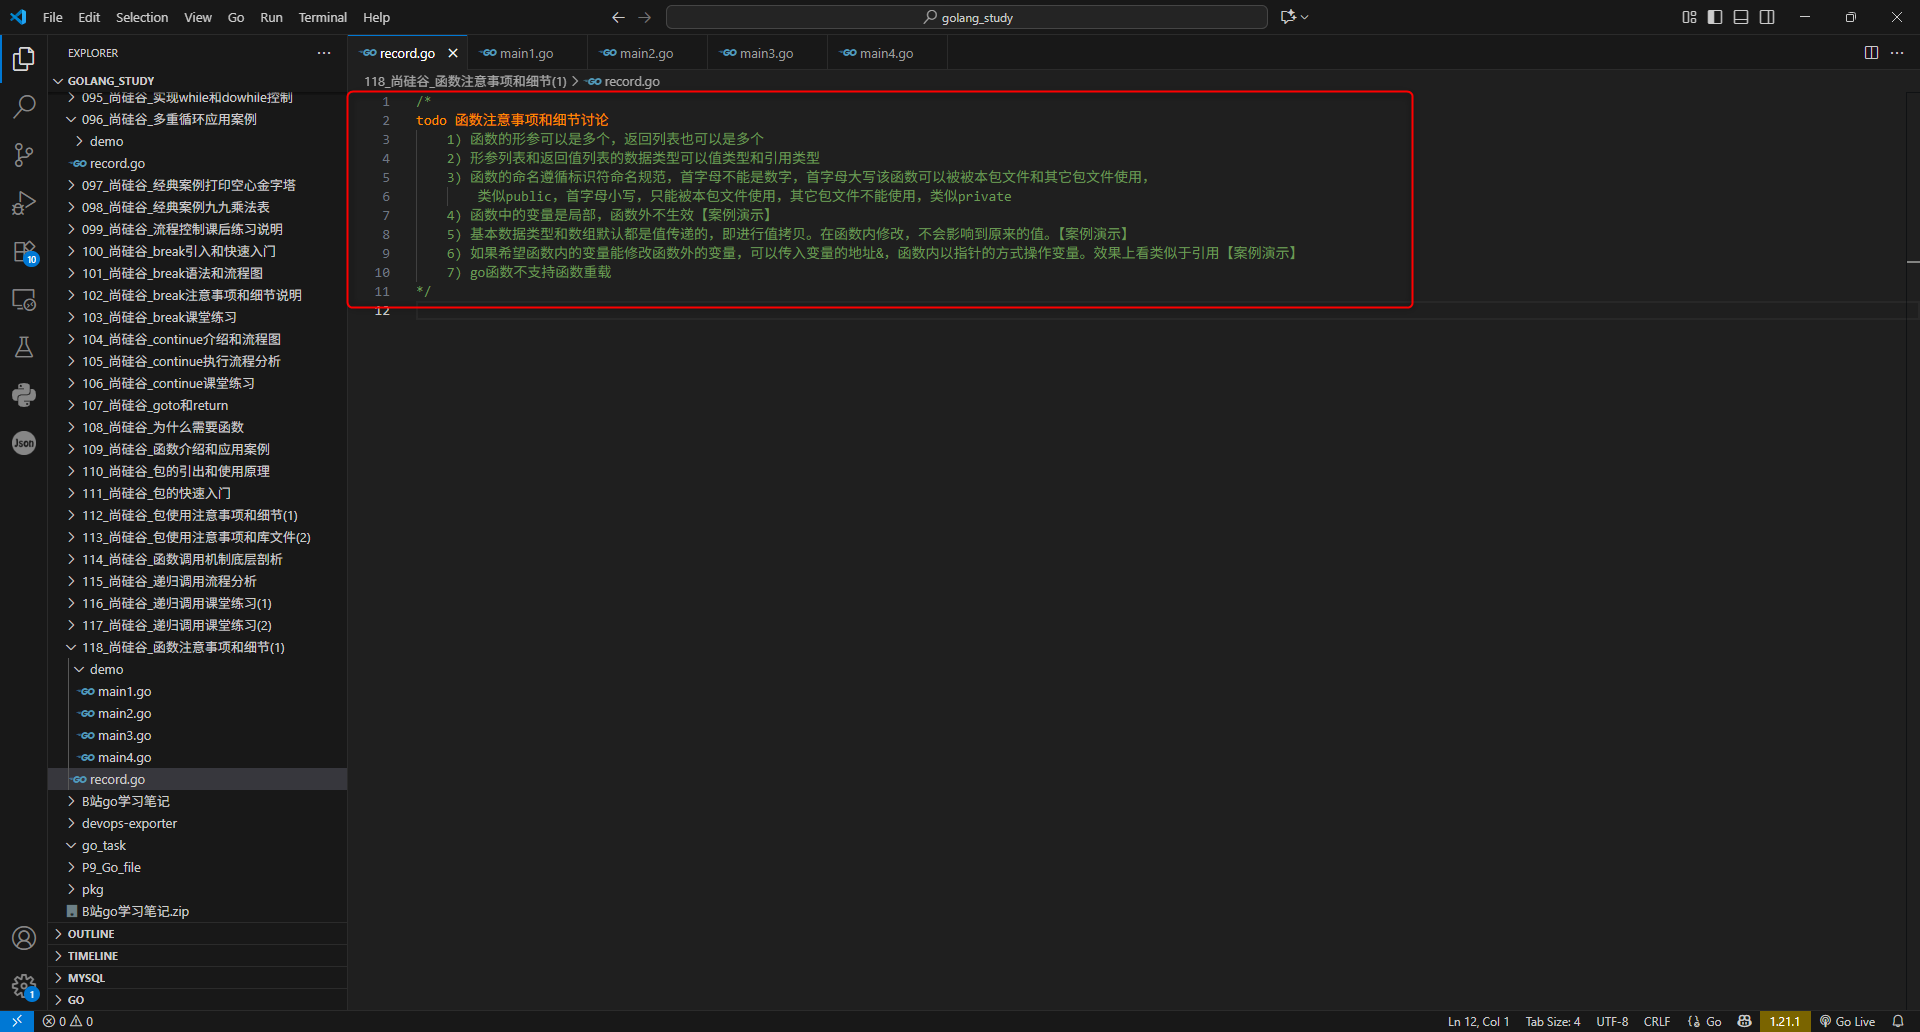Open the Search view in activity bar
The image size is (1920, 1032).
tap(24, 106)
